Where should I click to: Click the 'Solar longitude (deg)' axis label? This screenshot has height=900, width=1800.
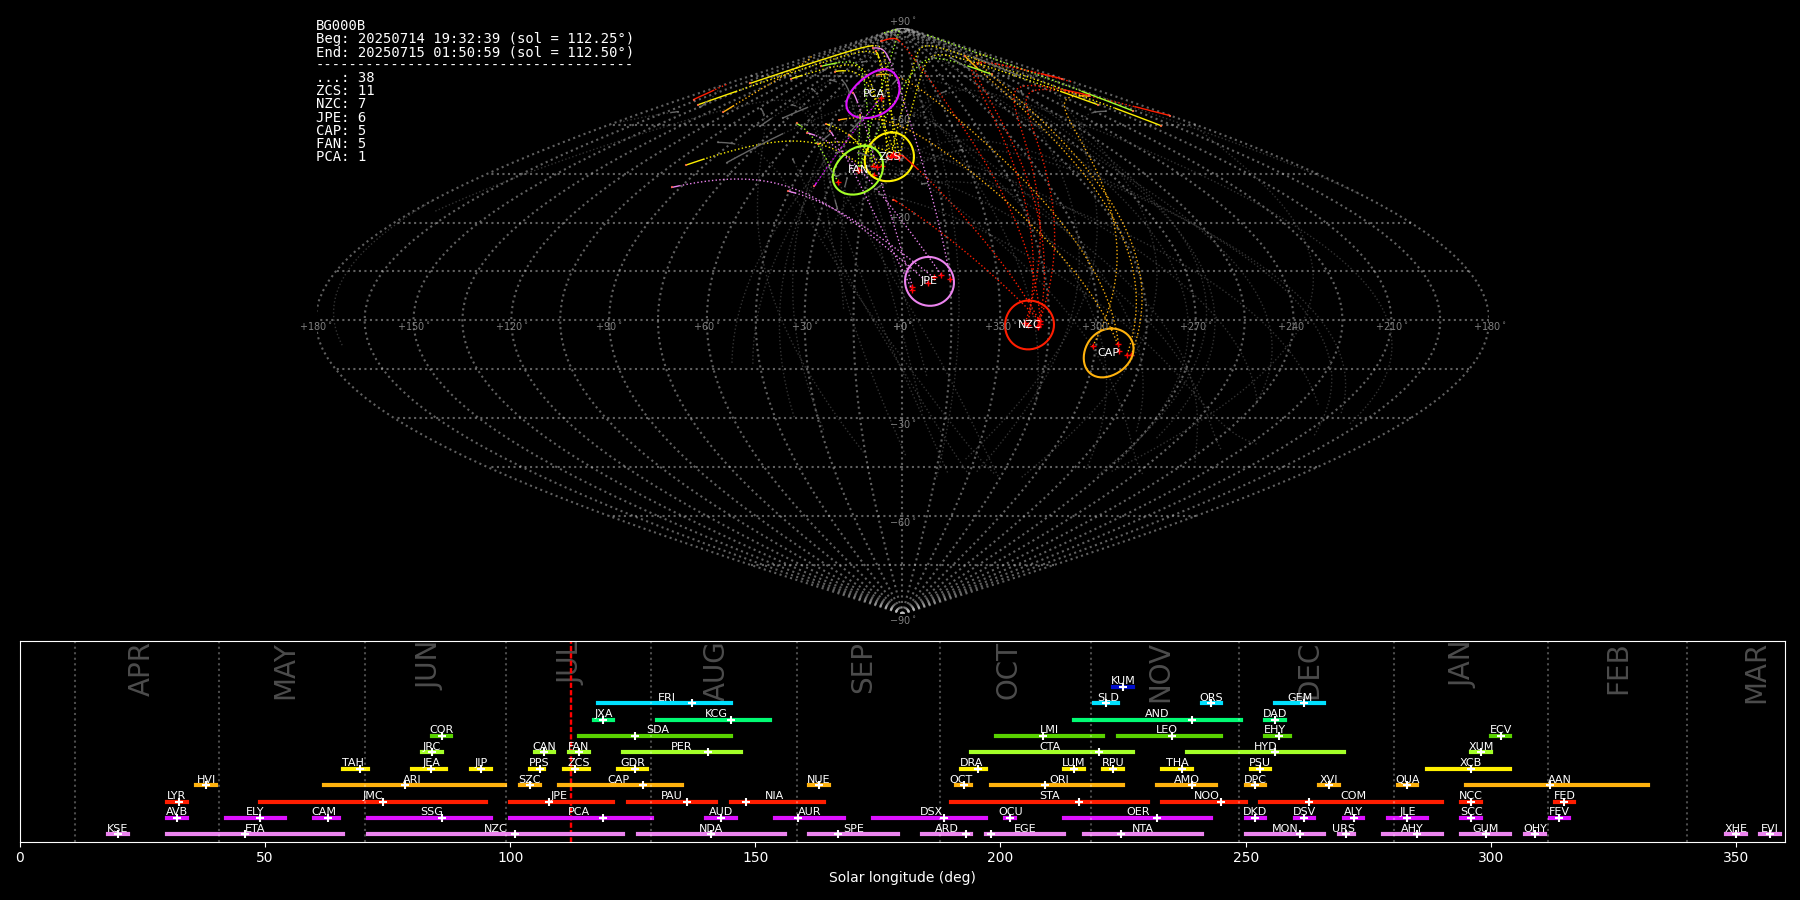[x=902, y=878]
